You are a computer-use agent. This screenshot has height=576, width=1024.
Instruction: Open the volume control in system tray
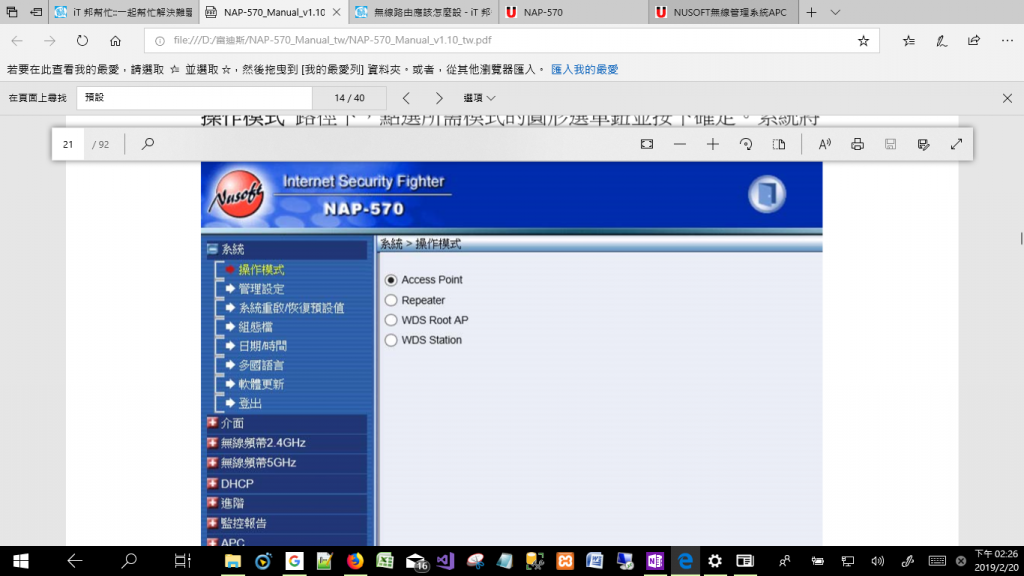tap(877, 561)
